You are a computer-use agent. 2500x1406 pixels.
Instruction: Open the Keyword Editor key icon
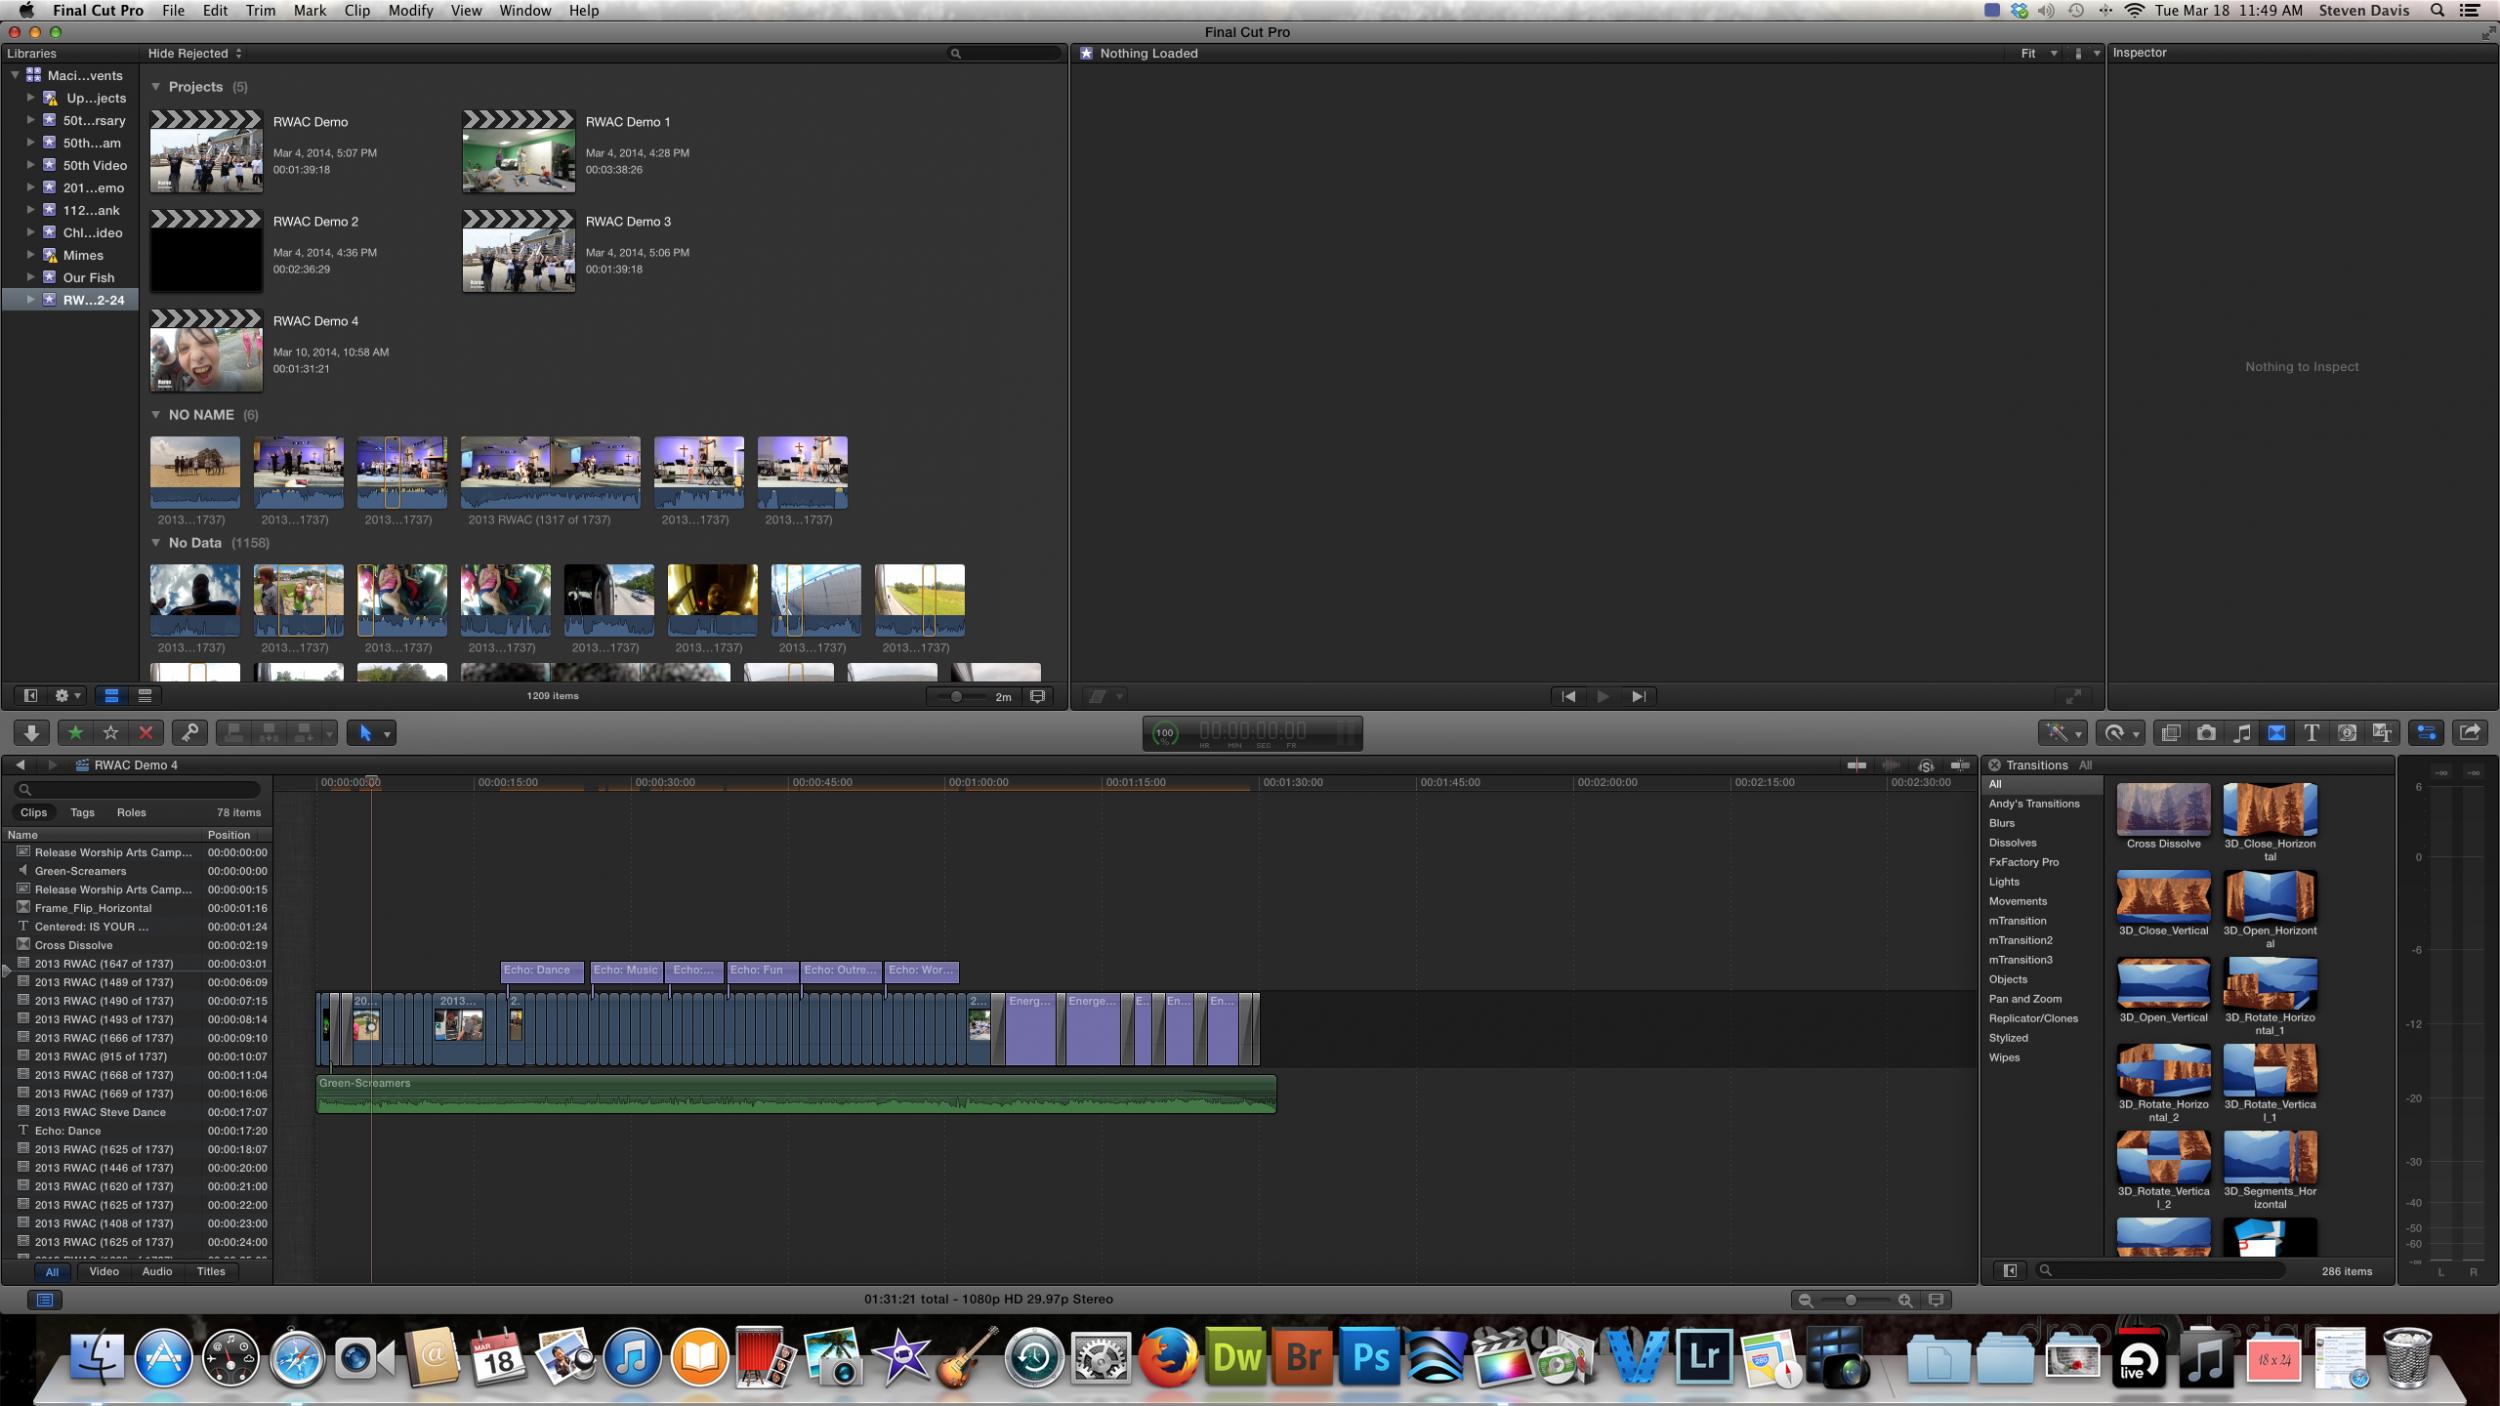click(189, 733)
